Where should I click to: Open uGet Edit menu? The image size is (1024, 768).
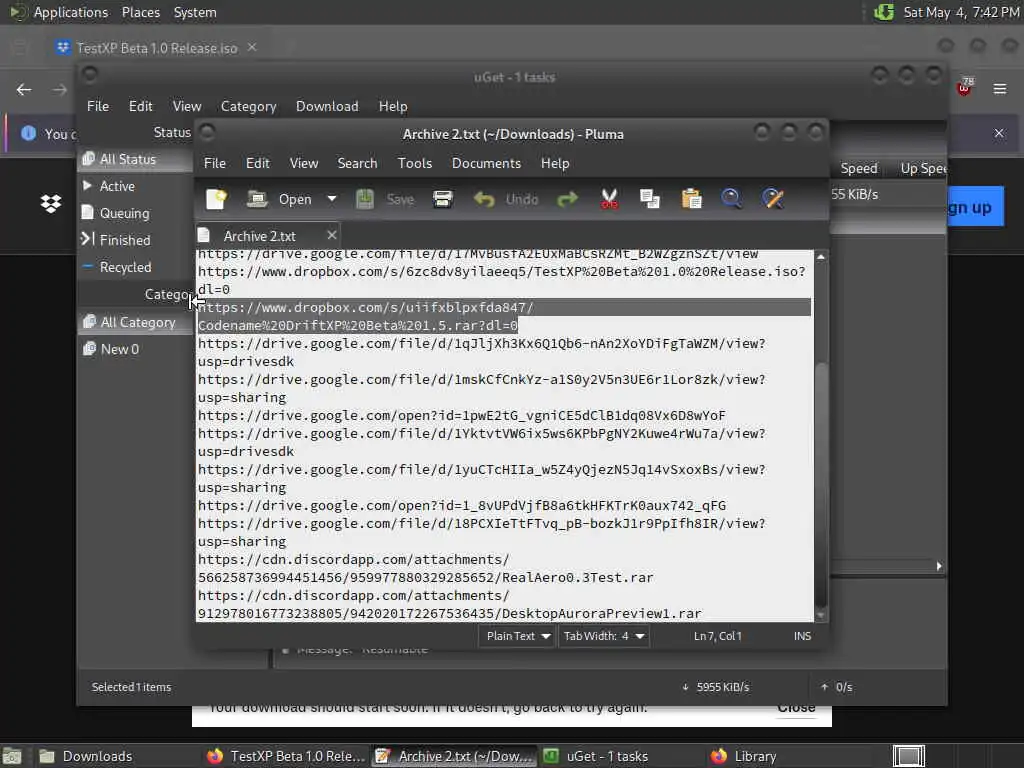tap(140, 106)
